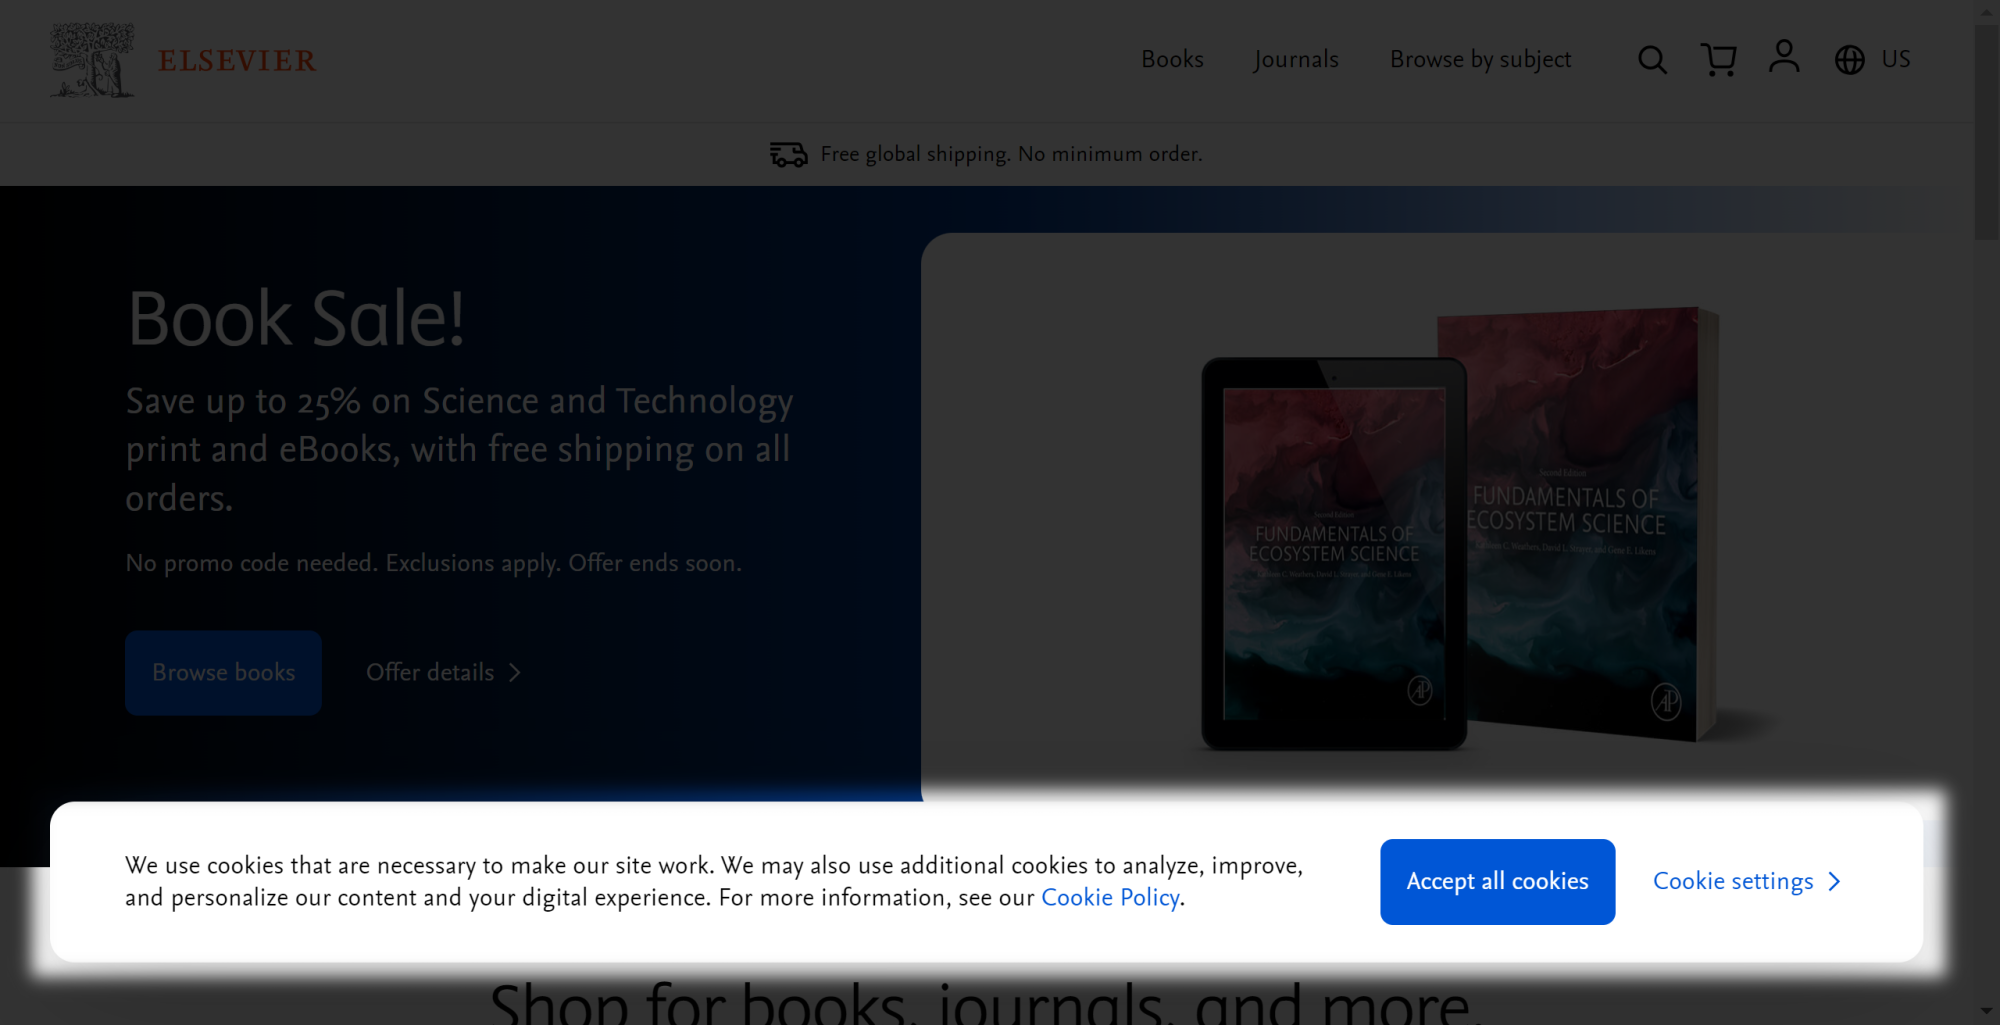Click the Elsevier tree logo

[90, 60]
